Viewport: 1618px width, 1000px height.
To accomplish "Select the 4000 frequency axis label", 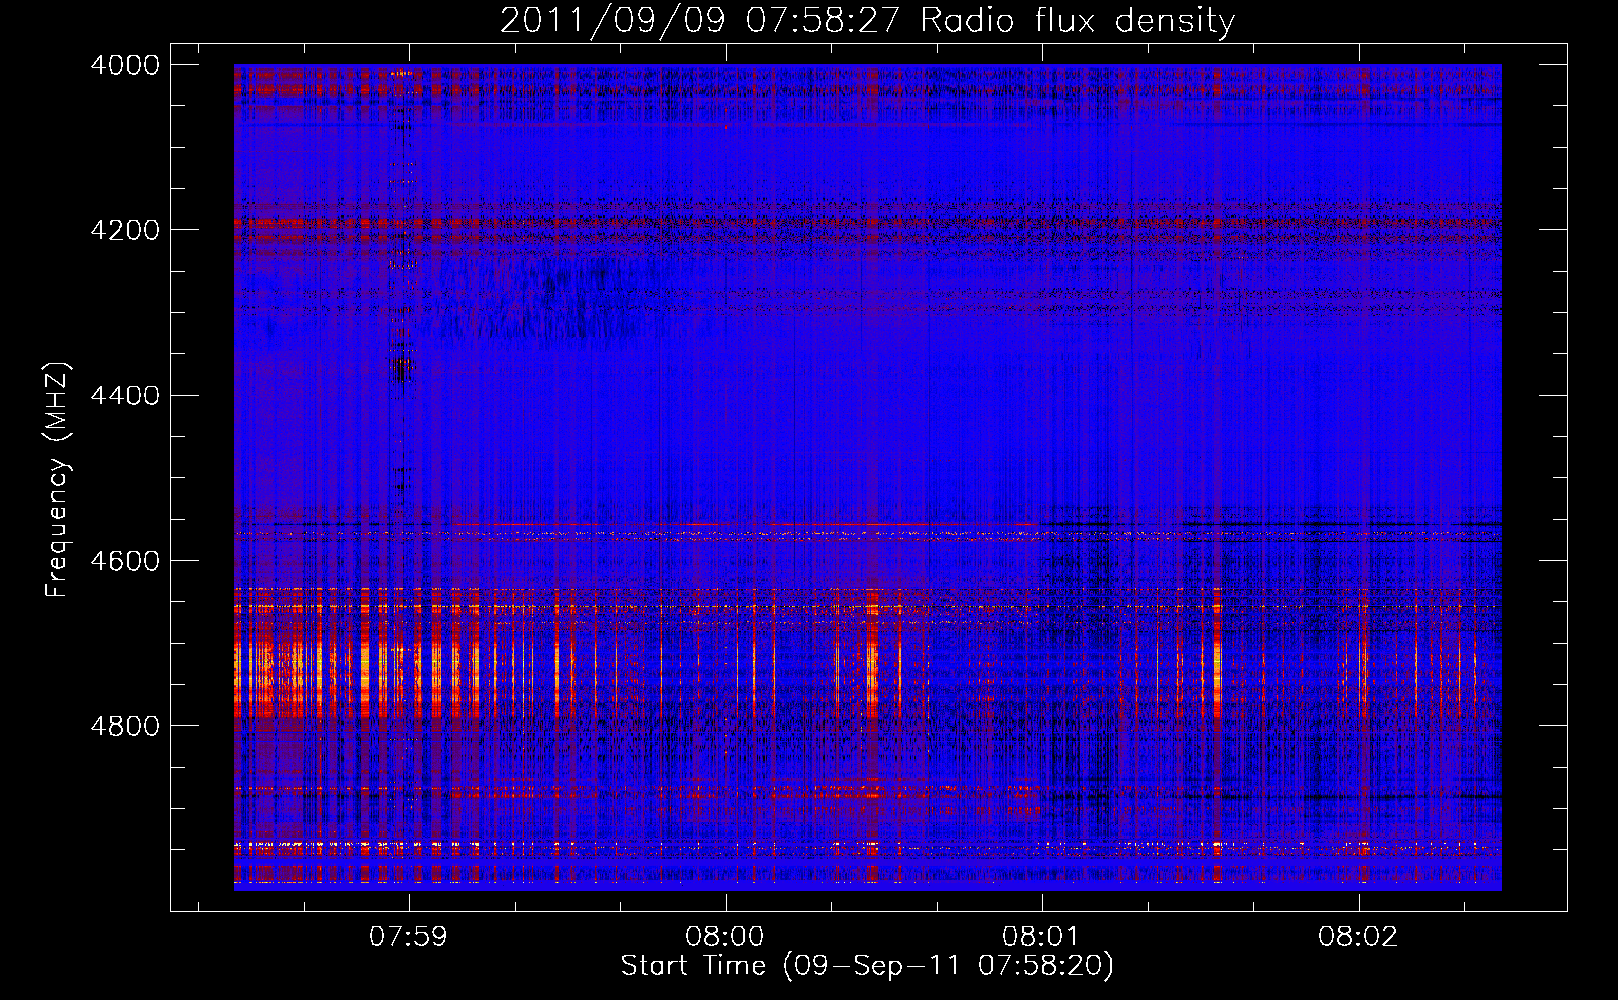I will (x=125, y=65).
